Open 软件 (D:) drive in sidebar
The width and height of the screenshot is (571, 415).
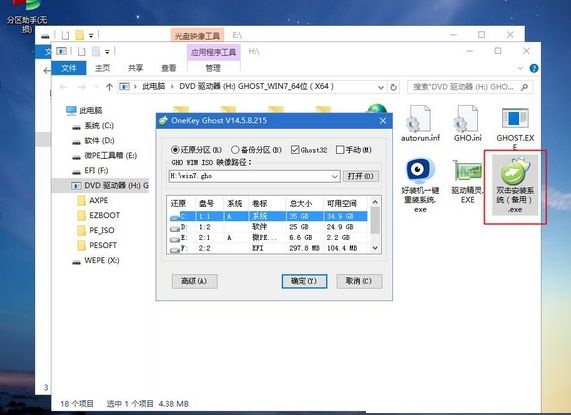(93, 141)
